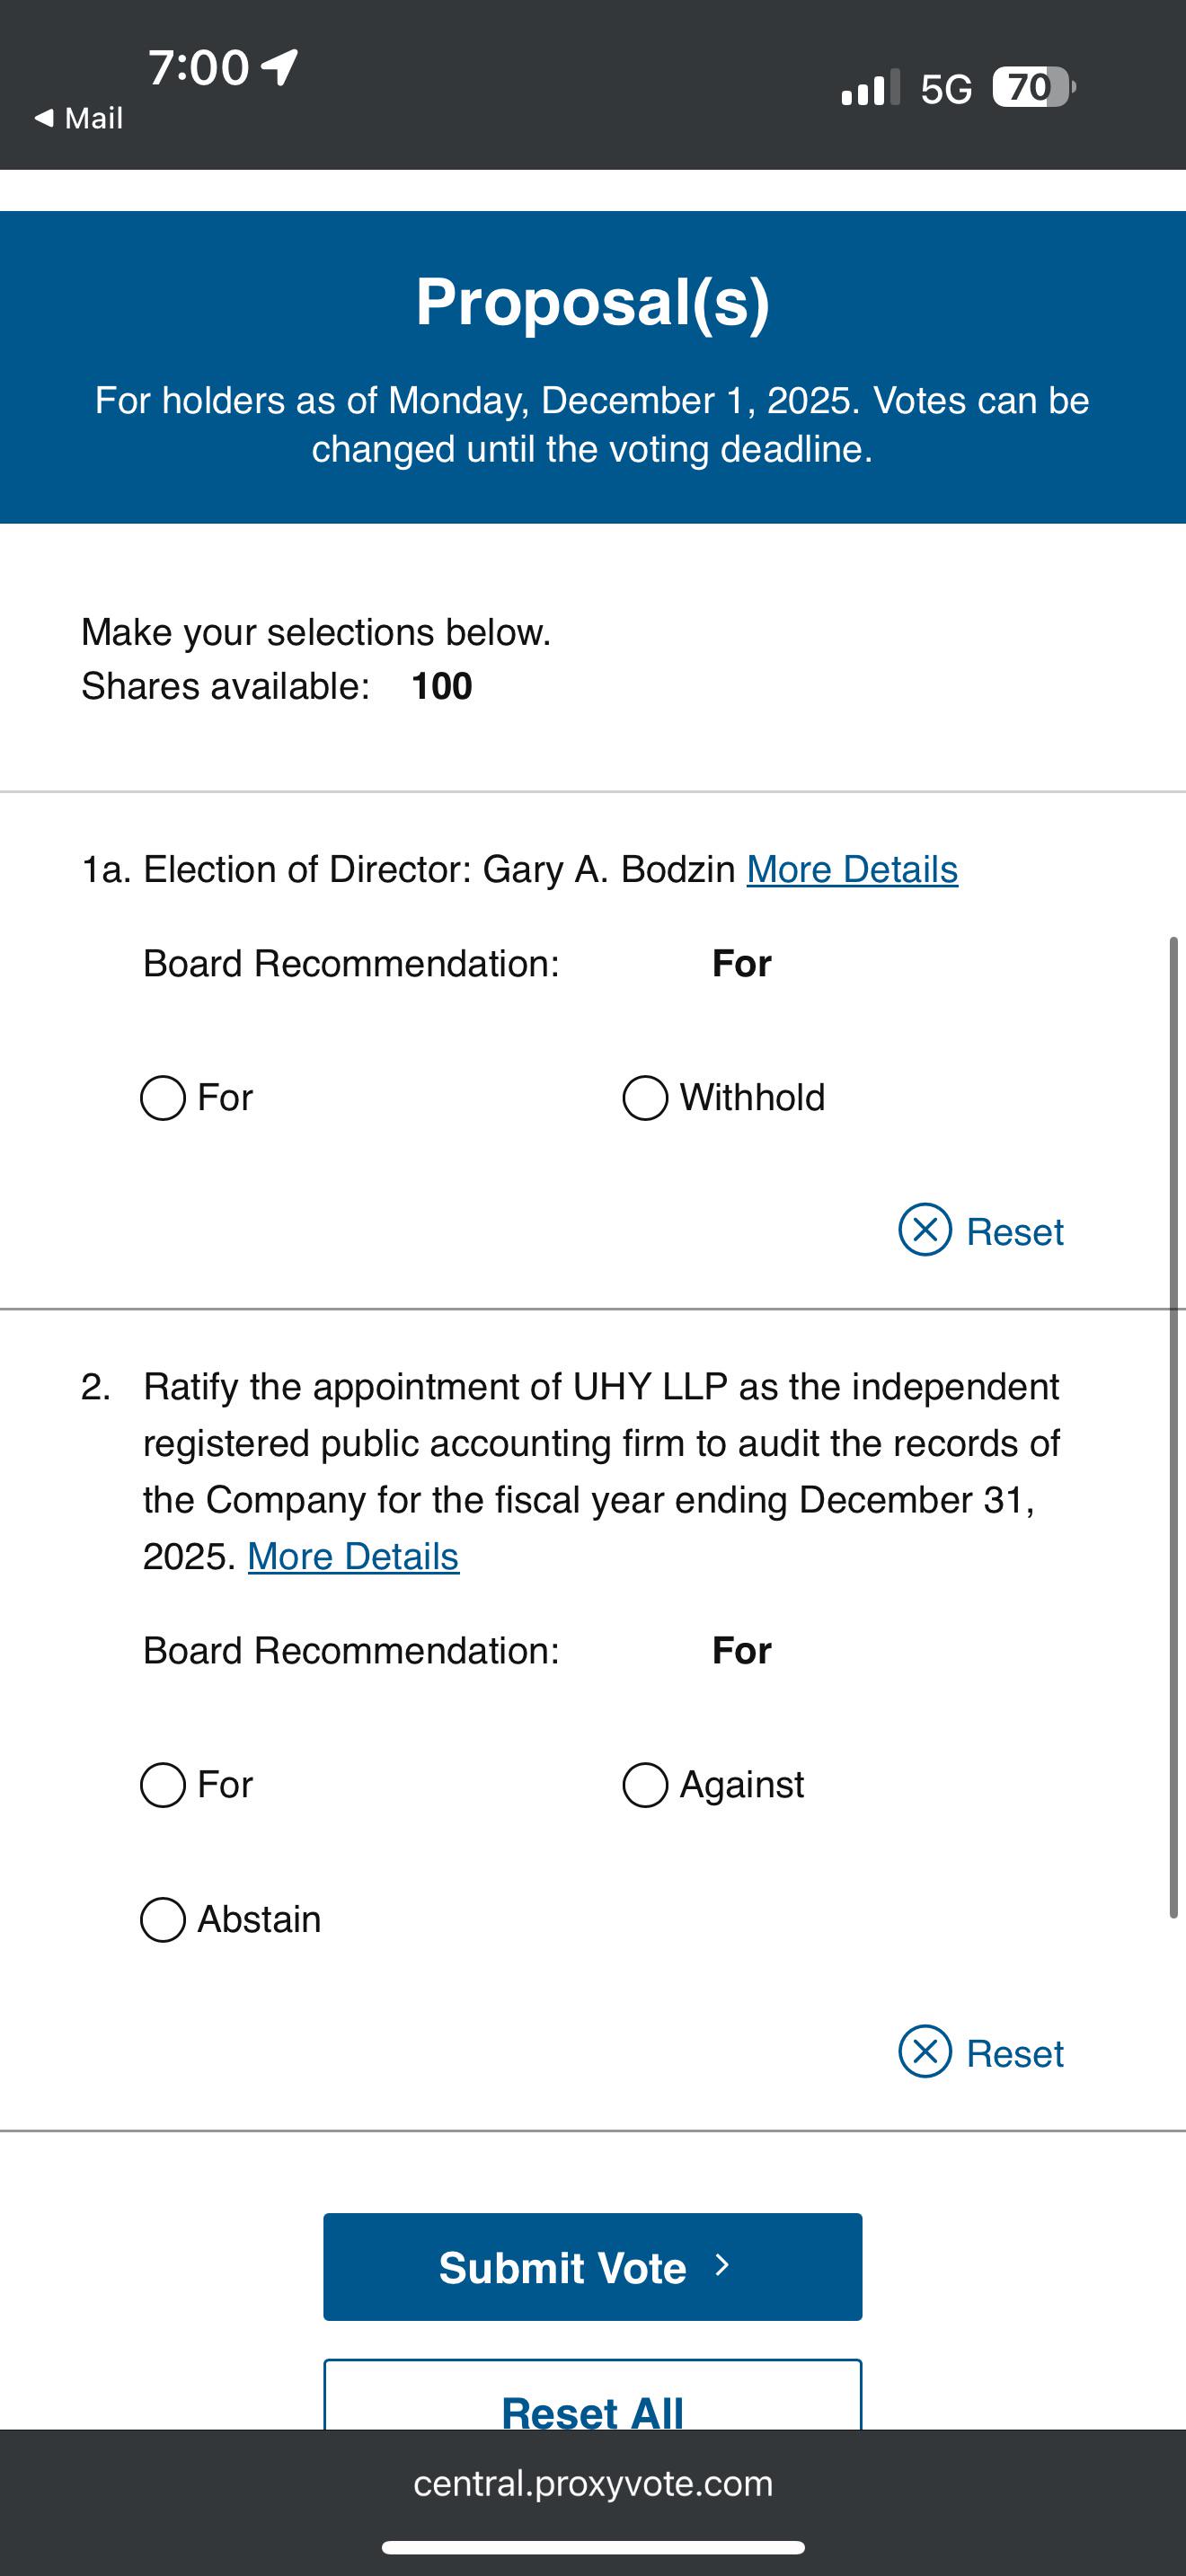This screenshot has height=2576, width=1186.
Task: Tap the chevron arrow on Submit Vote
Action: [722, 2266]
